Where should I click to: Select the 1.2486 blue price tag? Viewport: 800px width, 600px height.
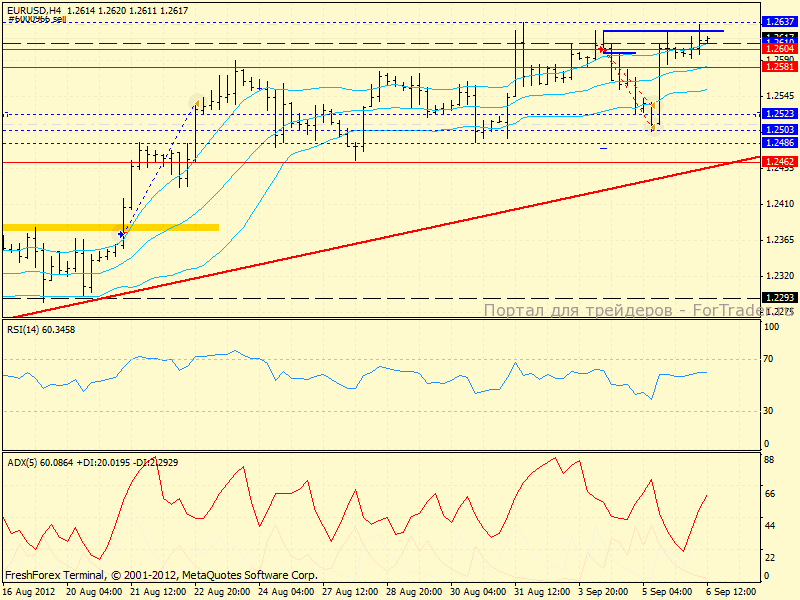[x=779, y=144]
